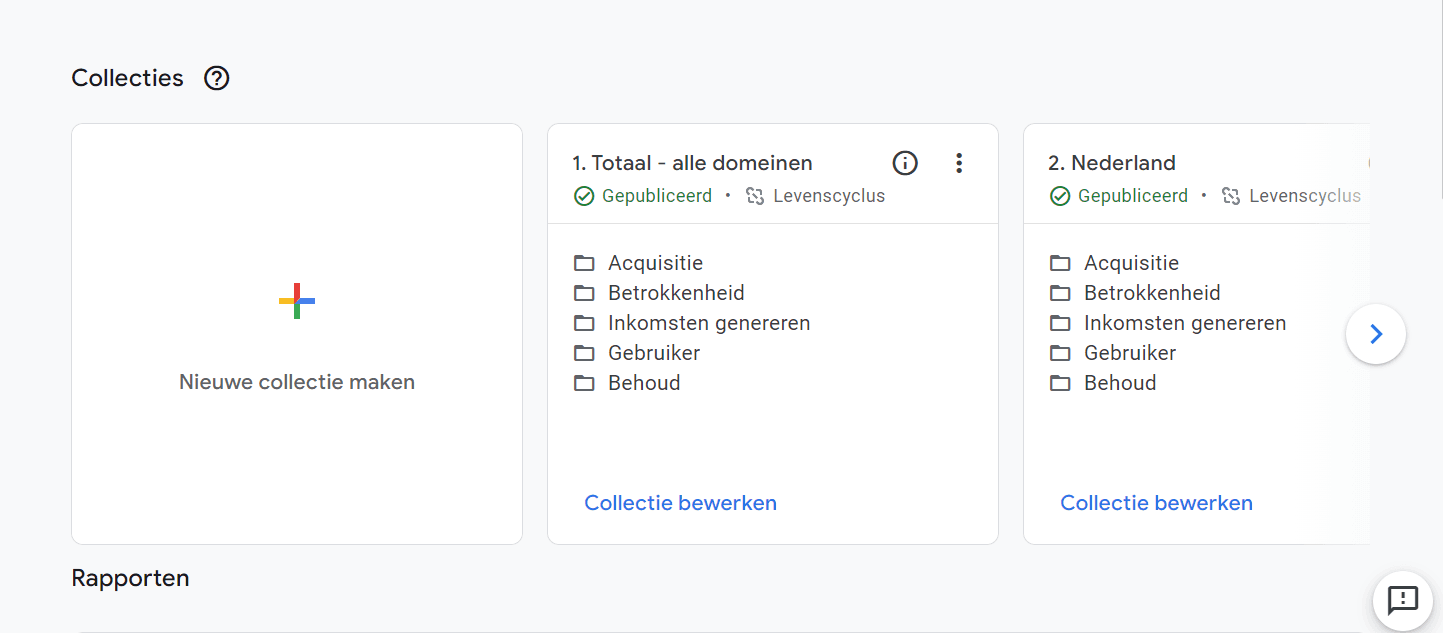Screen dimensions: 1443x633
Task: Click Gepubliceerd status in Totaal card
Action: (657, 196)
